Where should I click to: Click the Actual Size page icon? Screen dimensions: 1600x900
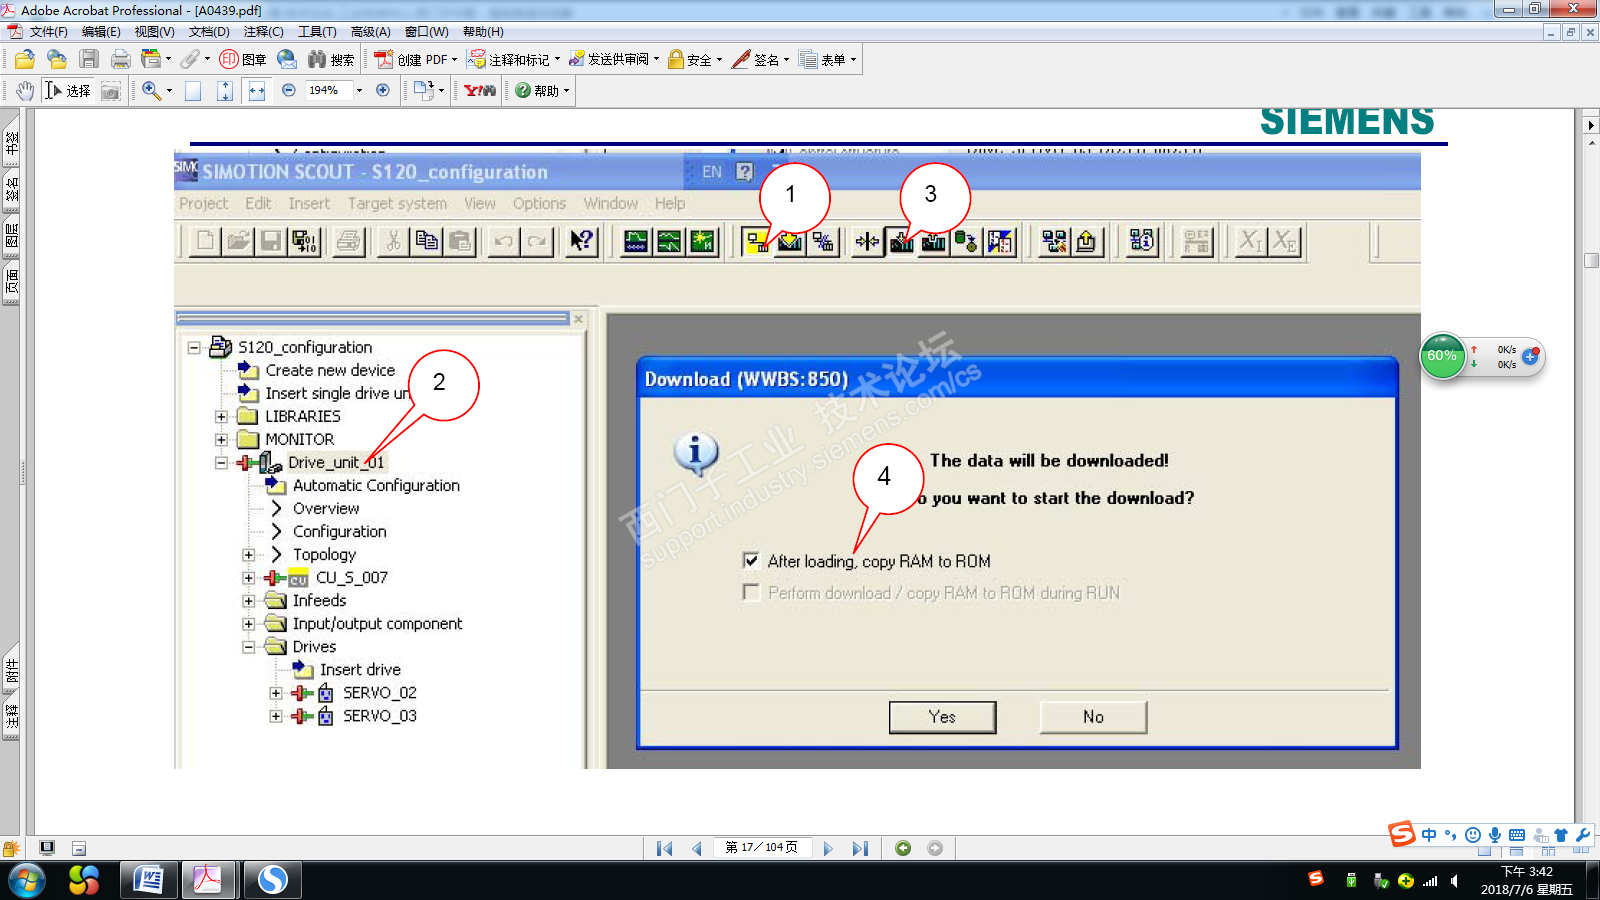193,91
